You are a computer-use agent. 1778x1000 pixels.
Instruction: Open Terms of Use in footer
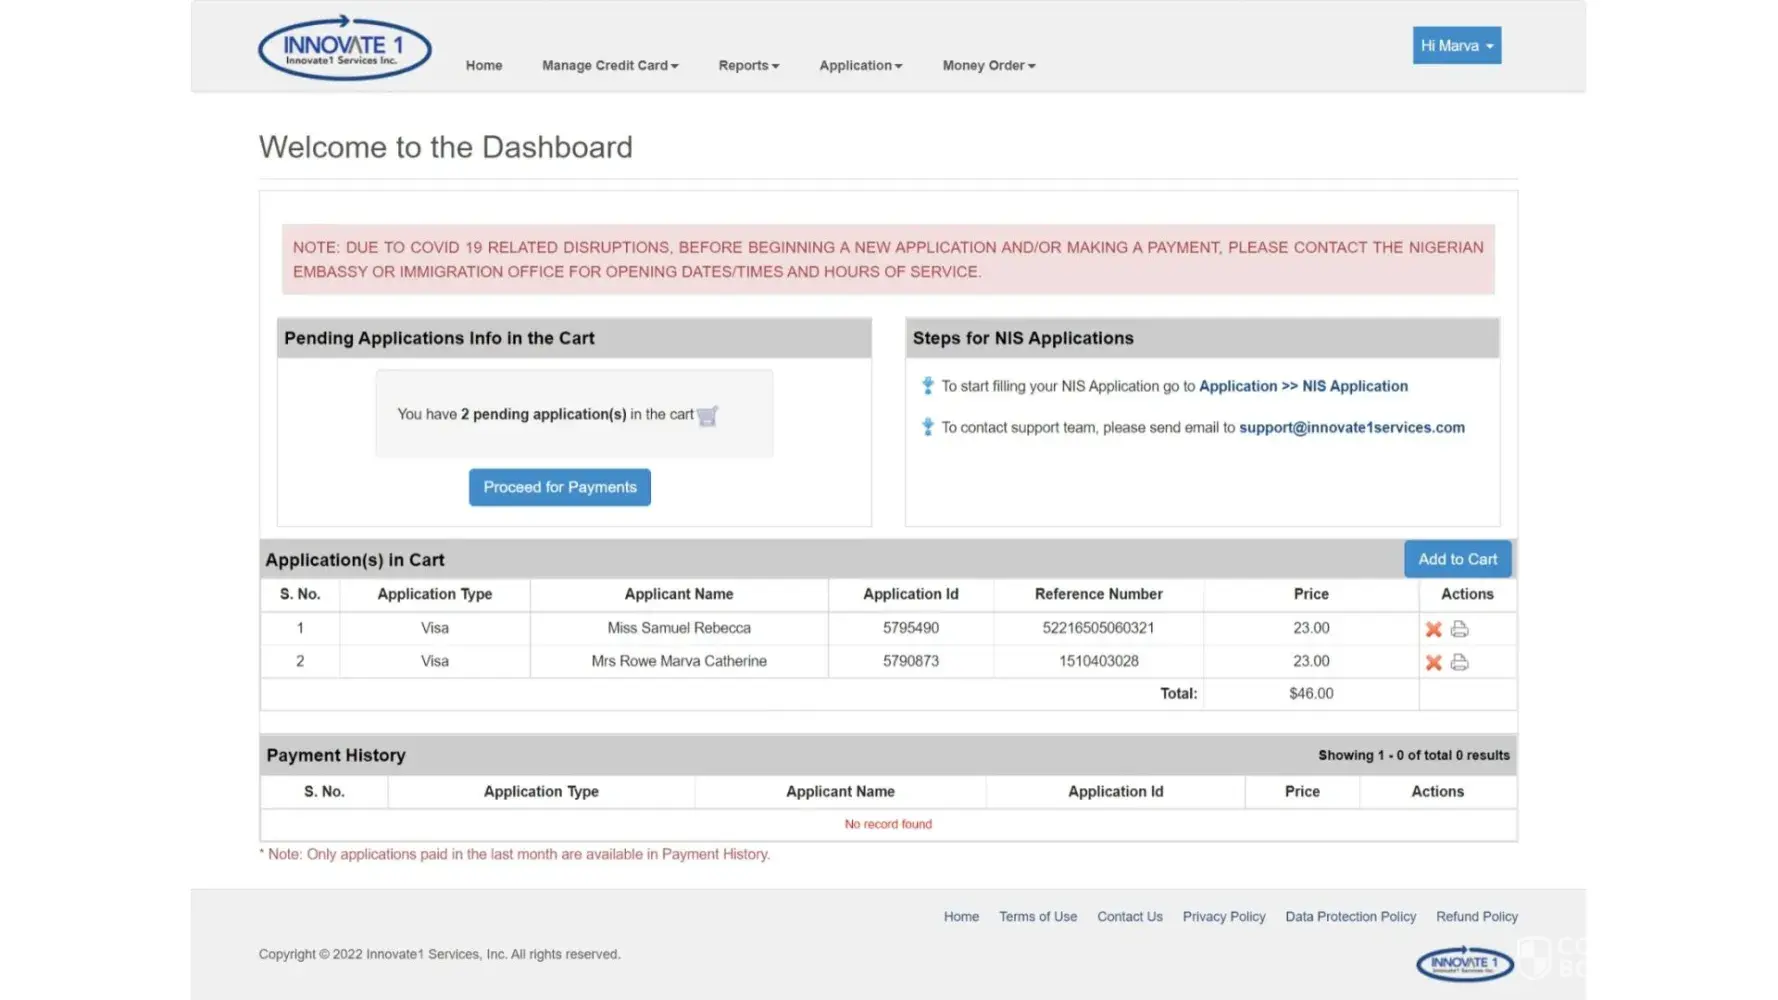[1037, 917]
